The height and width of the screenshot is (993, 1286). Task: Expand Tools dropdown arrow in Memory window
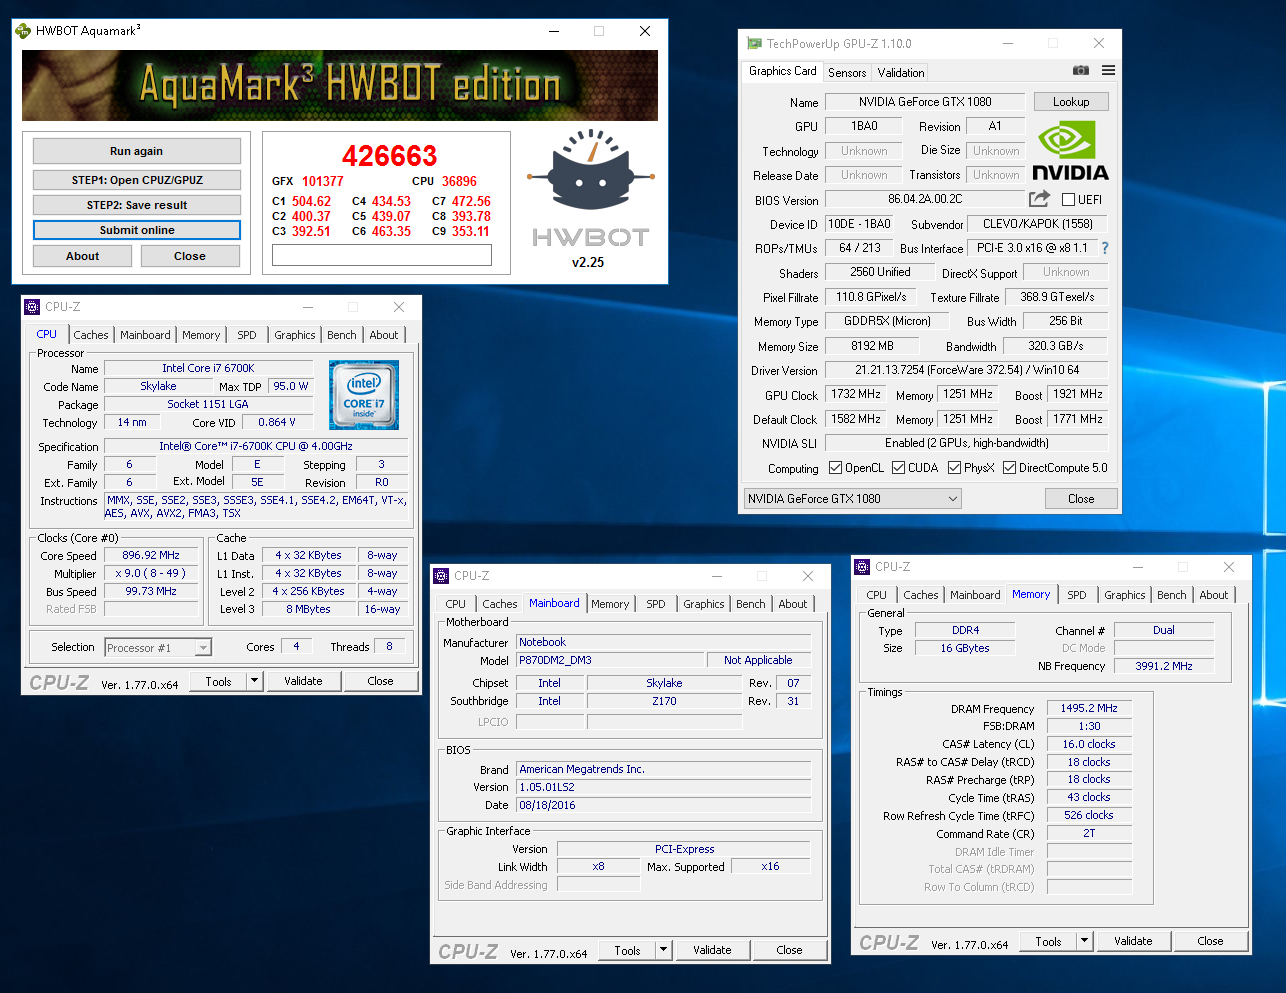(x=1085, y=941)
